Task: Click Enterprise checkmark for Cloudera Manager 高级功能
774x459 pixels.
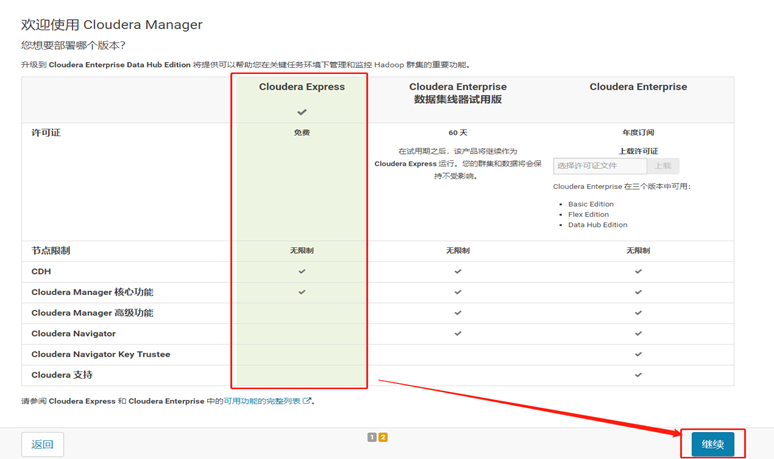Action: coord(638,313)
